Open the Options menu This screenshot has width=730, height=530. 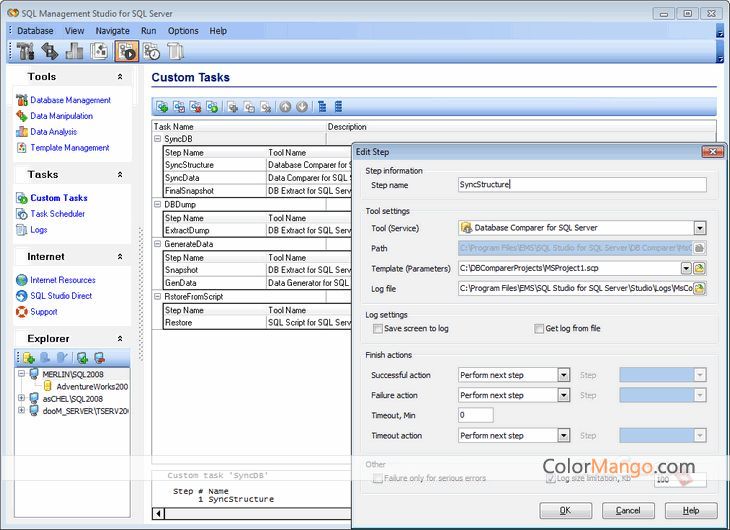click(x=183, y=31)
